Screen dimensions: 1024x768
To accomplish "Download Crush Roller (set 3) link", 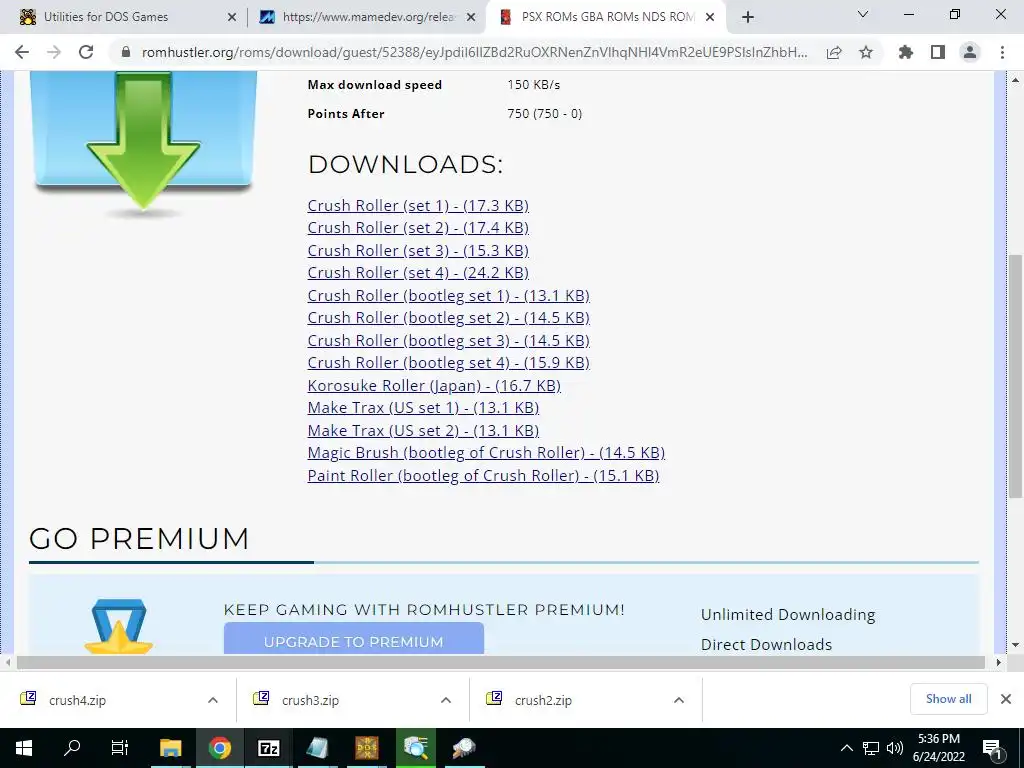I will pyautogui.click(x=418, y=250).
